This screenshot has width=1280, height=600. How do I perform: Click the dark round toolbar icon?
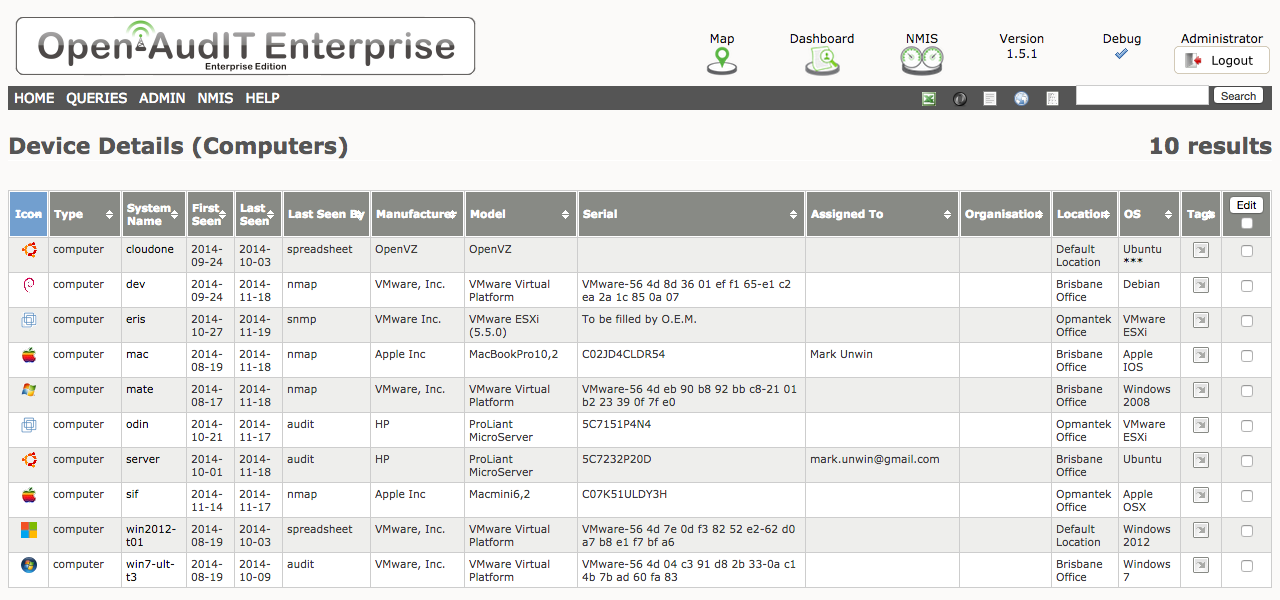960,98
